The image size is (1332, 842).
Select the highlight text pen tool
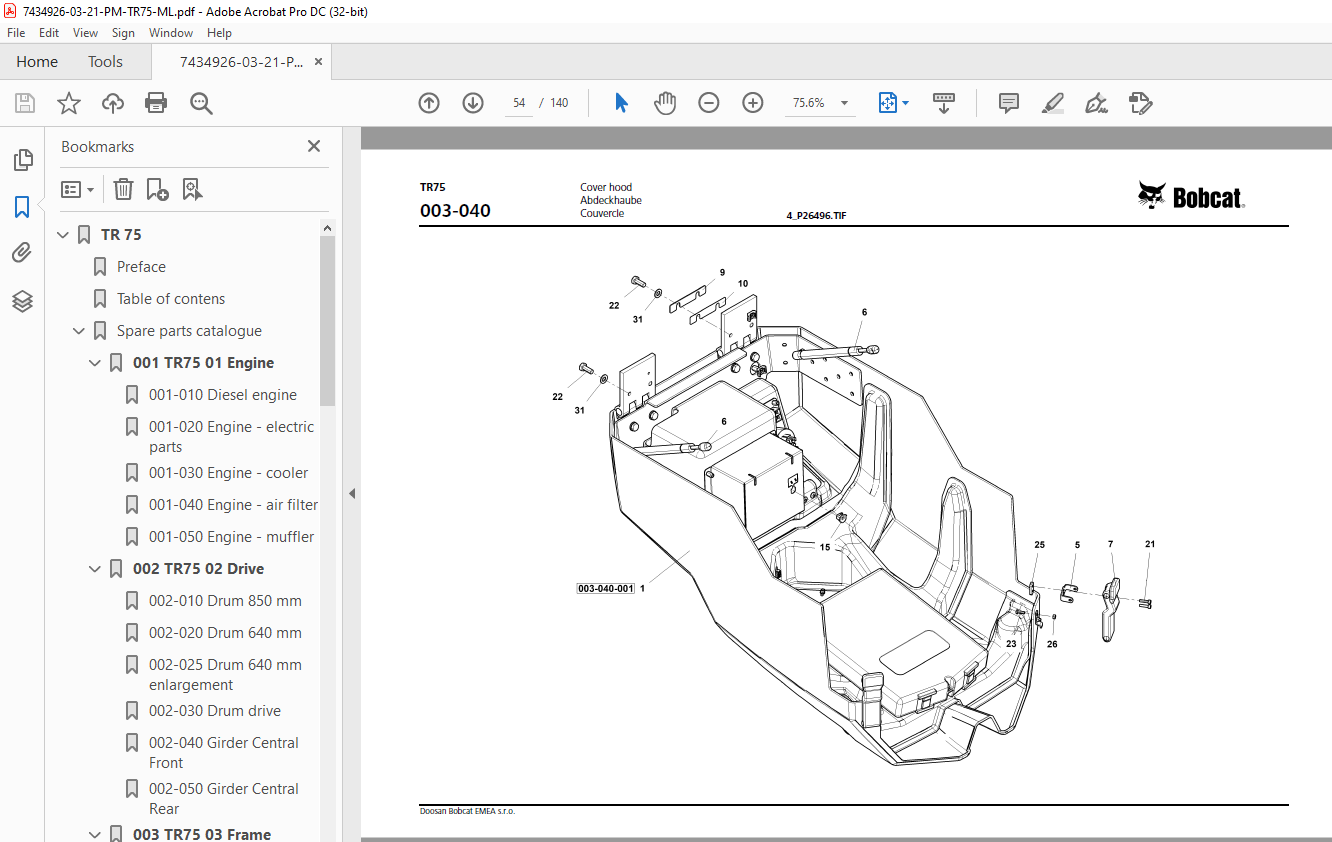[x=1052, y=103]
